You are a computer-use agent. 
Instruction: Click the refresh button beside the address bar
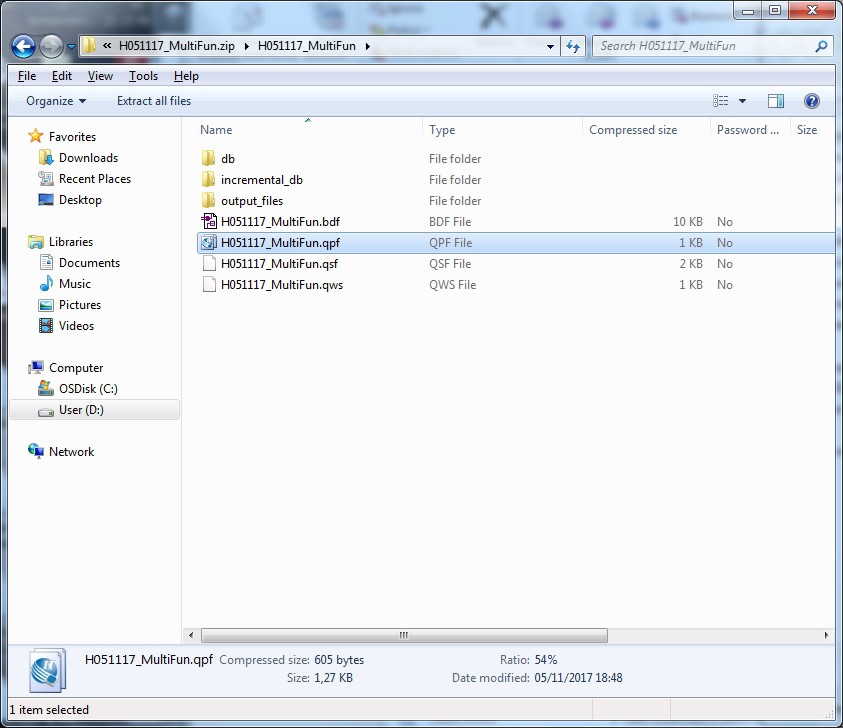[x=573, y=46]
